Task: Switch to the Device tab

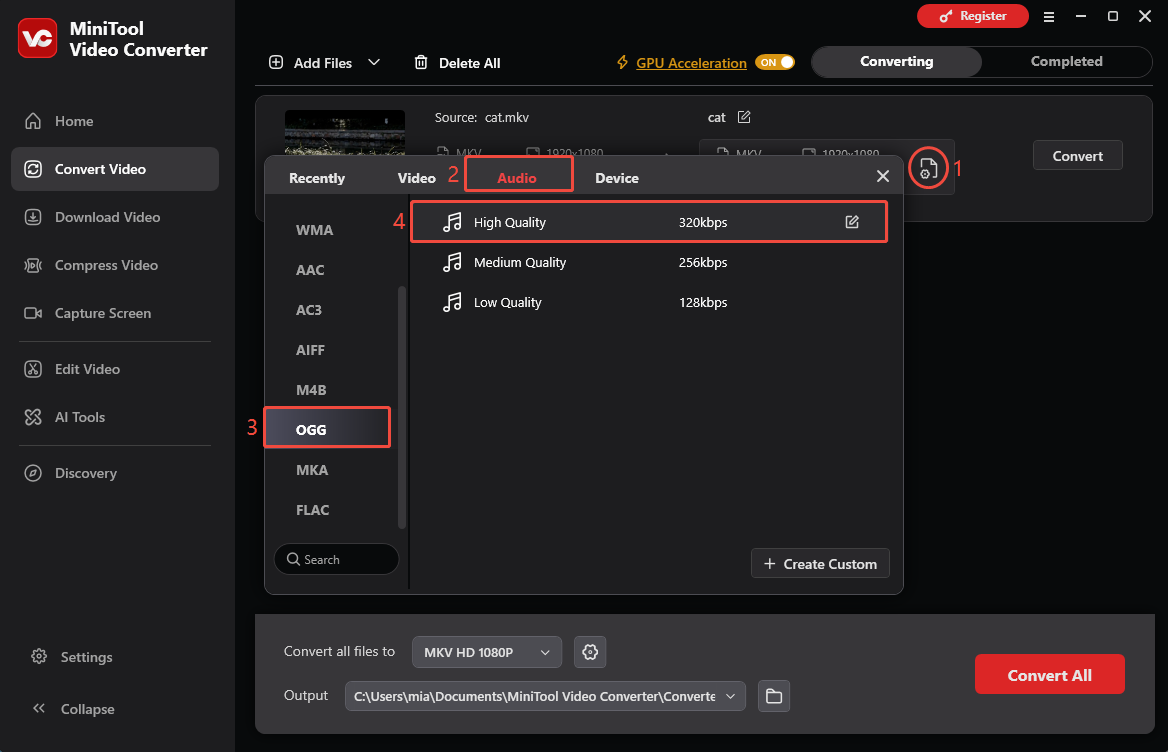Action: 617,178
